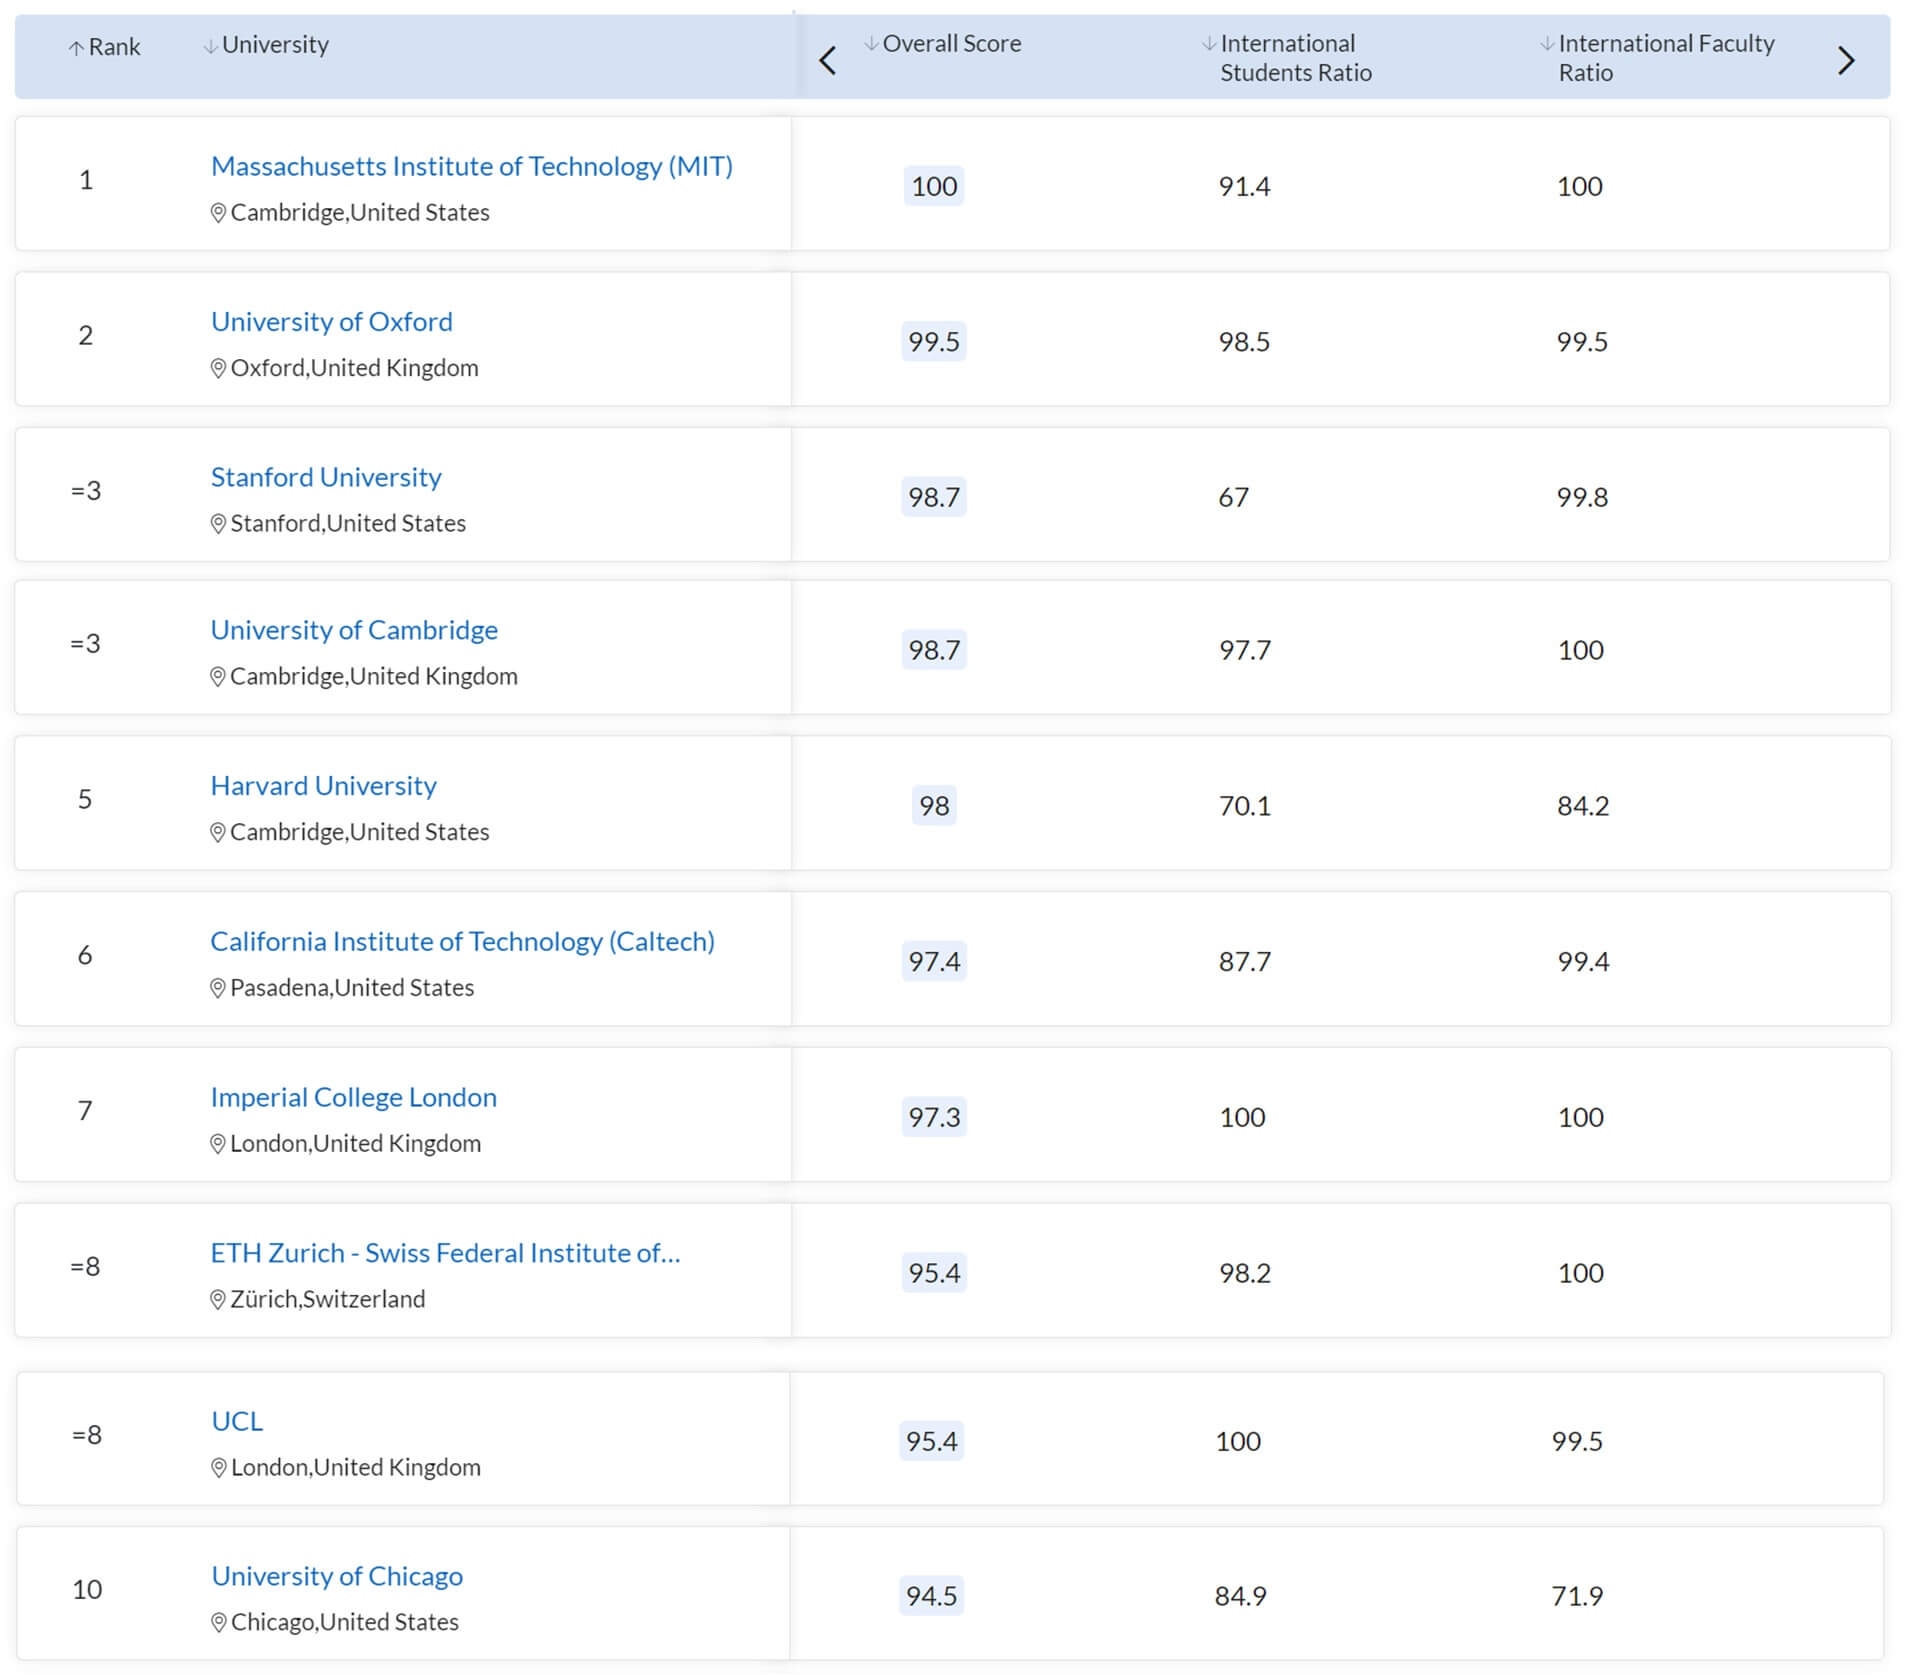Open Stanford University link
The width and height of the screenshot is (1907, 1675).
point(326,477)
